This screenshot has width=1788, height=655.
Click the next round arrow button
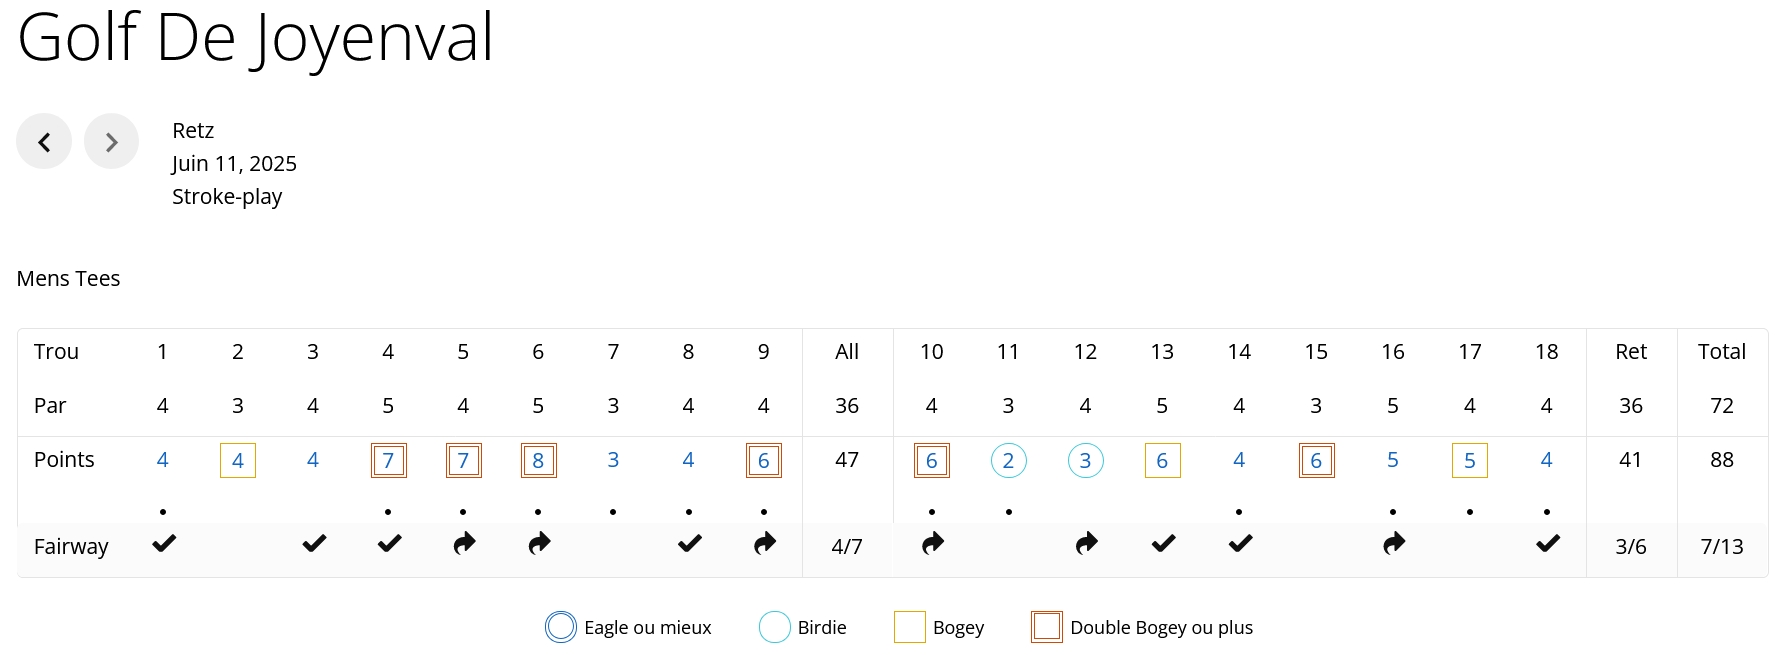[111, 142]
